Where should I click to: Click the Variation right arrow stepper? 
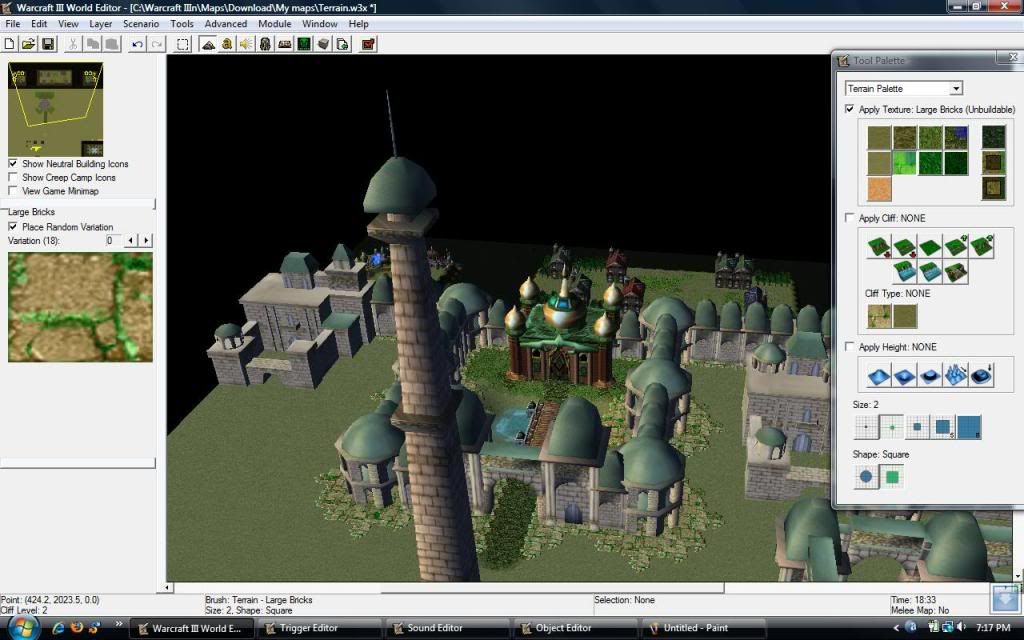pyautogui.click(x=146, y=240)
